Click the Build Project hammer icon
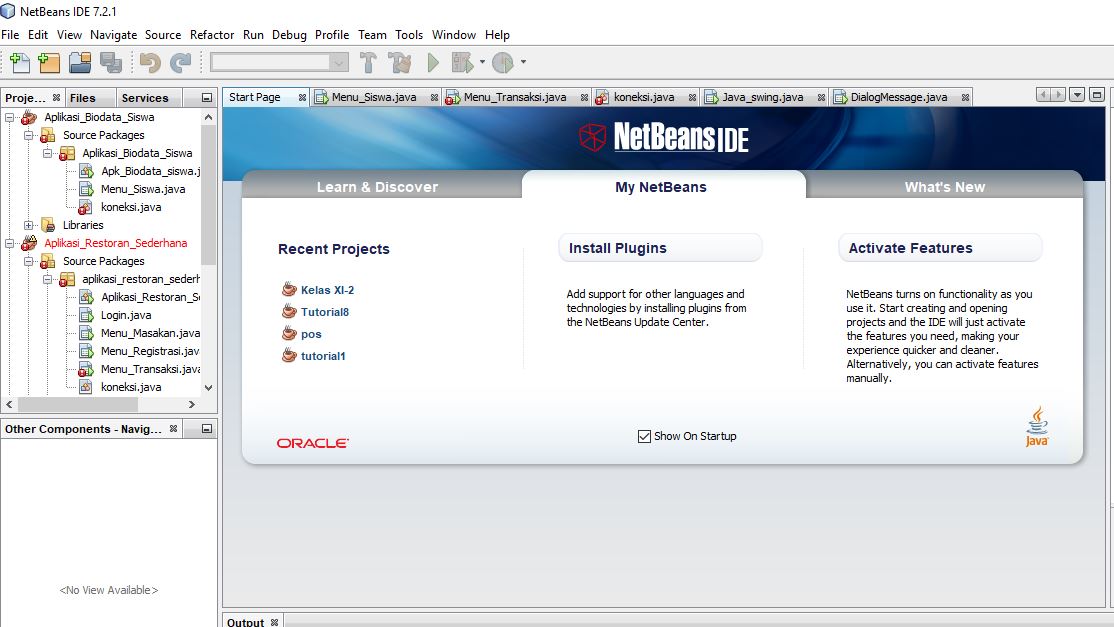This screenshot has width=1114, height=627. point(368,62)
